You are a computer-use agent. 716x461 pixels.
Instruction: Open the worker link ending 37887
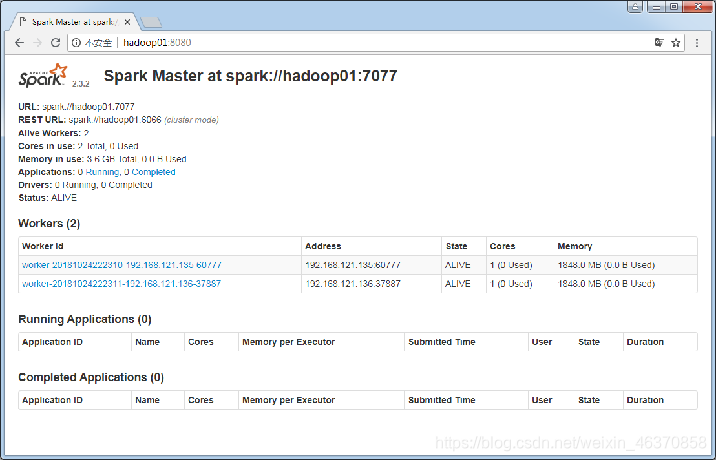pyautogui.click(x=121, y=283)
